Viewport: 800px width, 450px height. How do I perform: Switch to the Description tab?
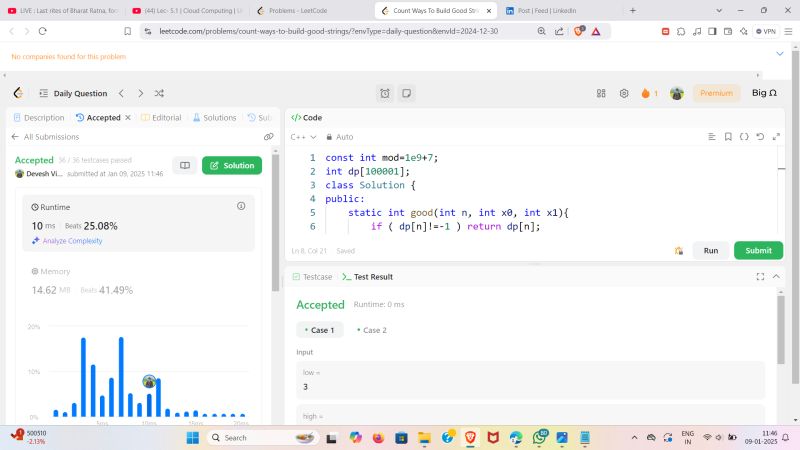[39, 117]
